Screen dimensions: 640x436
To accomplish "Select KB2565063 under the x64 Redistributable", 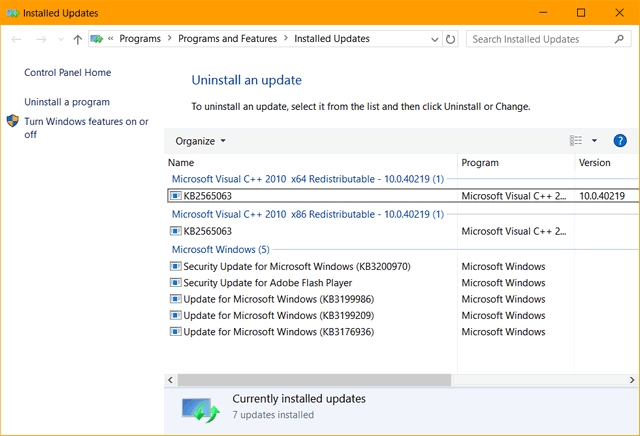I will [x=403, y=196].
